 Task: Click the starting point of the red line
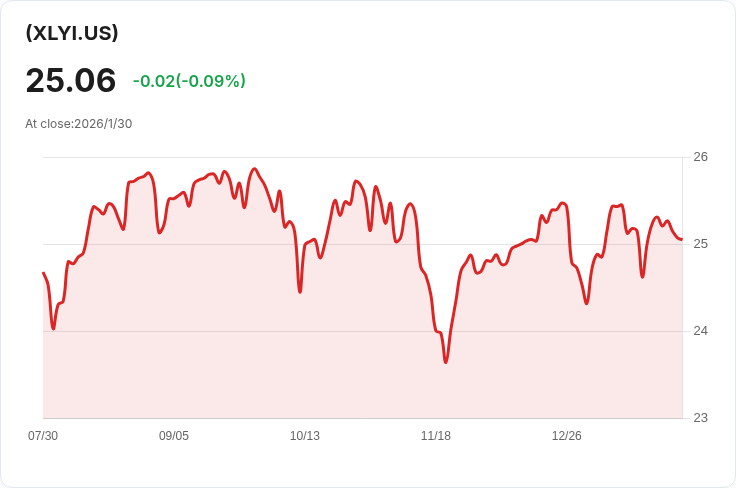(x=43, y=273)
